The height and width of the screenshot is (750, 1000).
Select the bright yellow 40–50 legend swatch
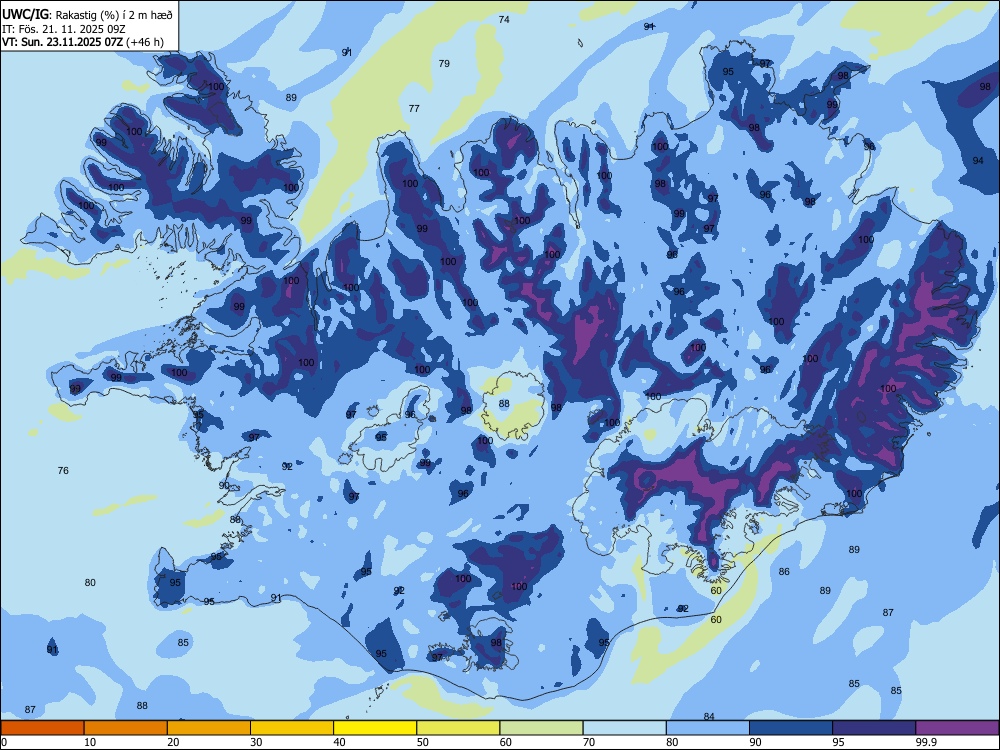pyautogui.click(x=375, y=728)
